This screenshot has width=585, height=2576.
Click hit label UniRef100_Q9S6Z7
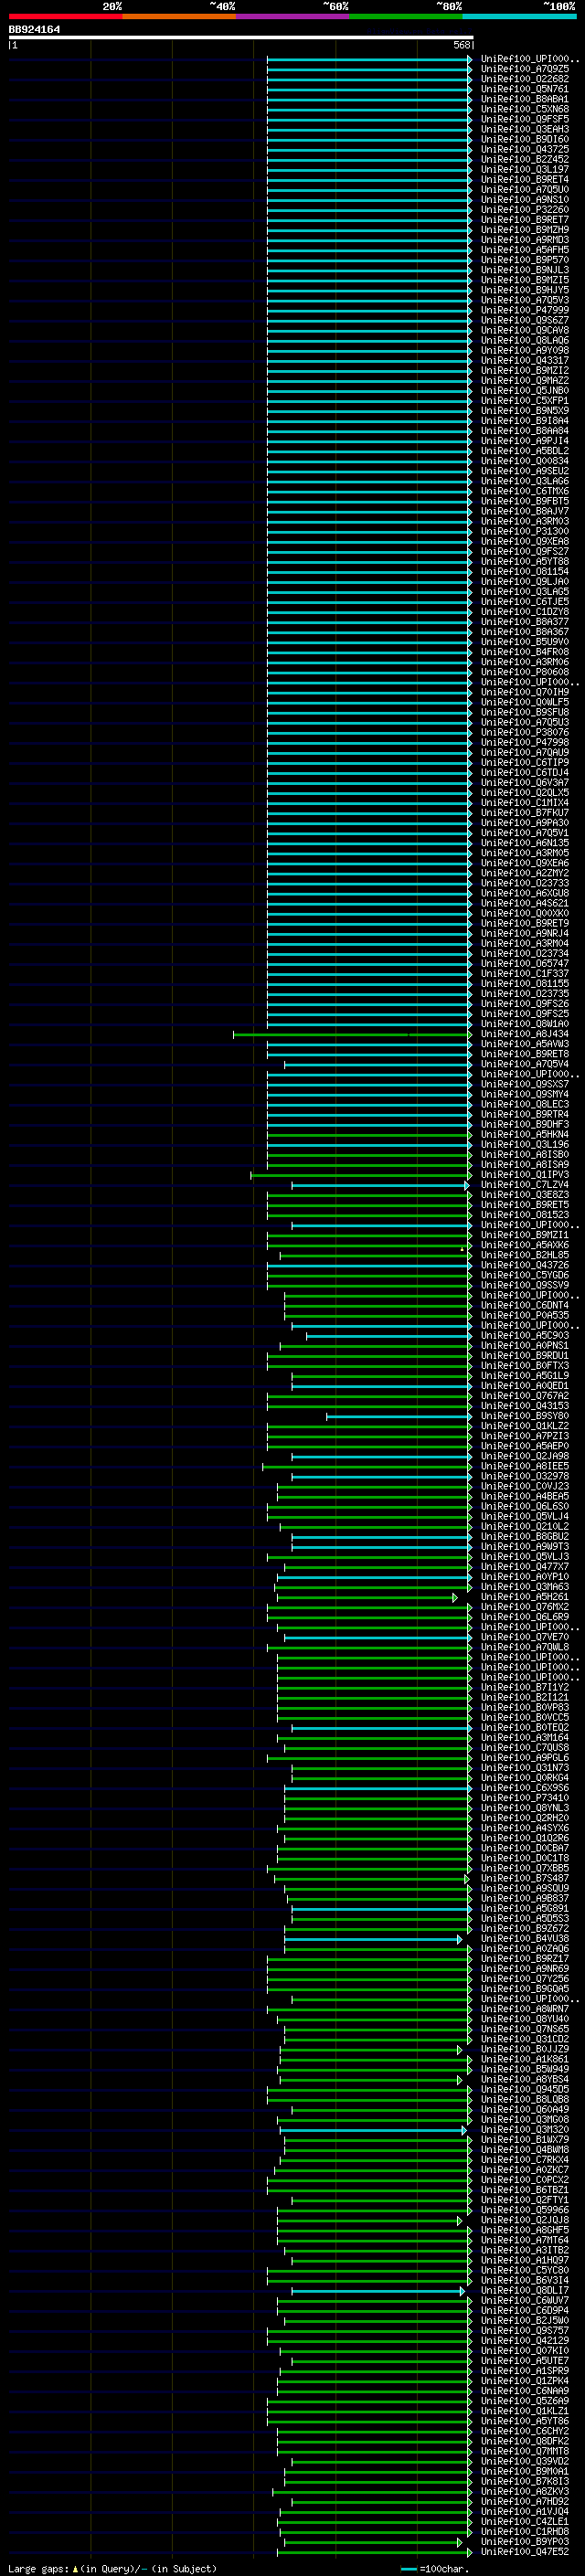(x=524, y=321)
